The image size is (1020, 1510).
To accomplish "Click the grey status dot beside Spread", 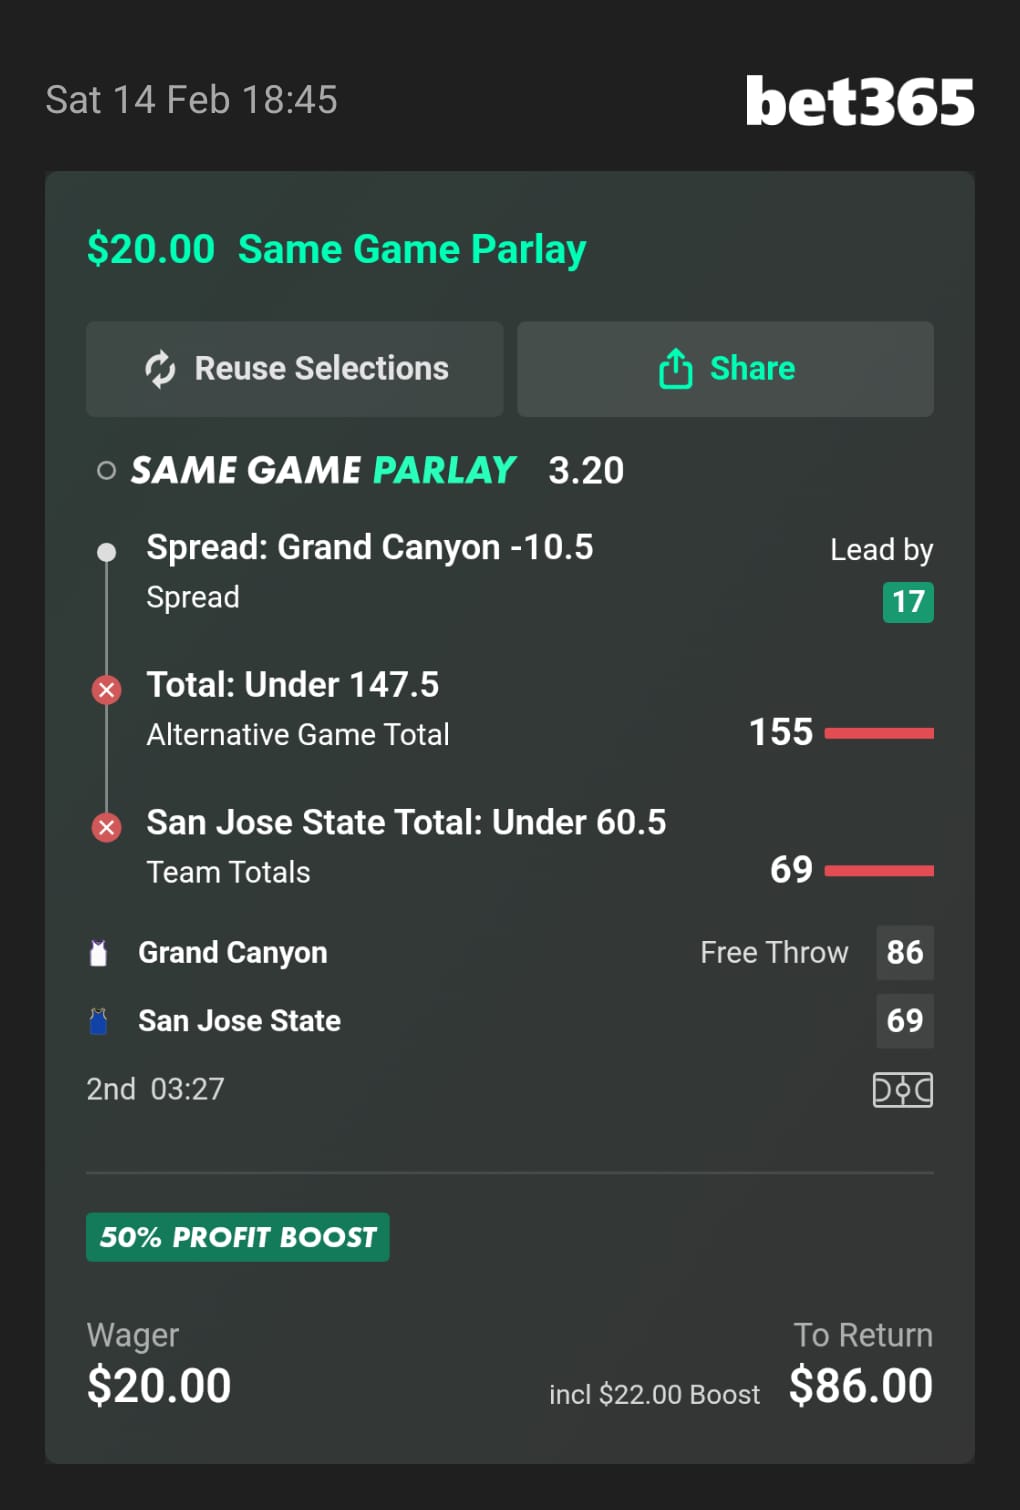I will click(x=107, y=552).
